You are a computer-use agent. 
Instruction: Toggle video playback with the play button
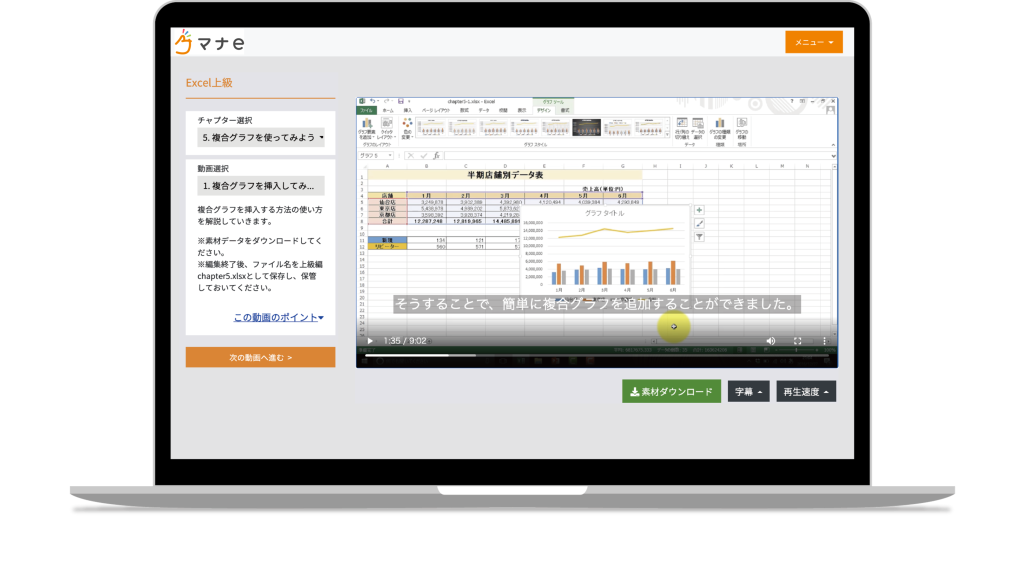tap(369, 341)
